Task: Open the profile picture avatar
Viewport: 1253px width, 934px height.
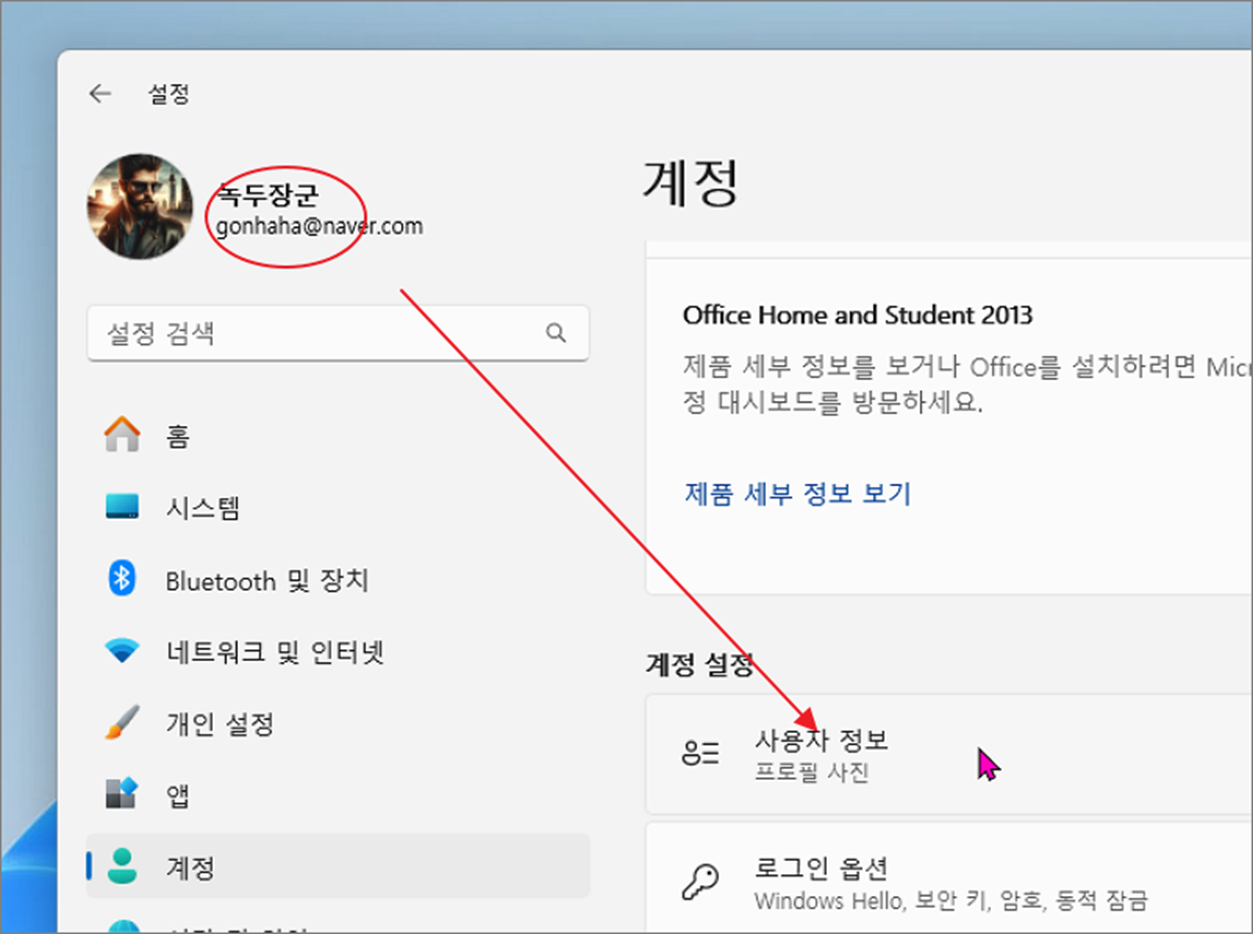Action: tap(140, 207)
